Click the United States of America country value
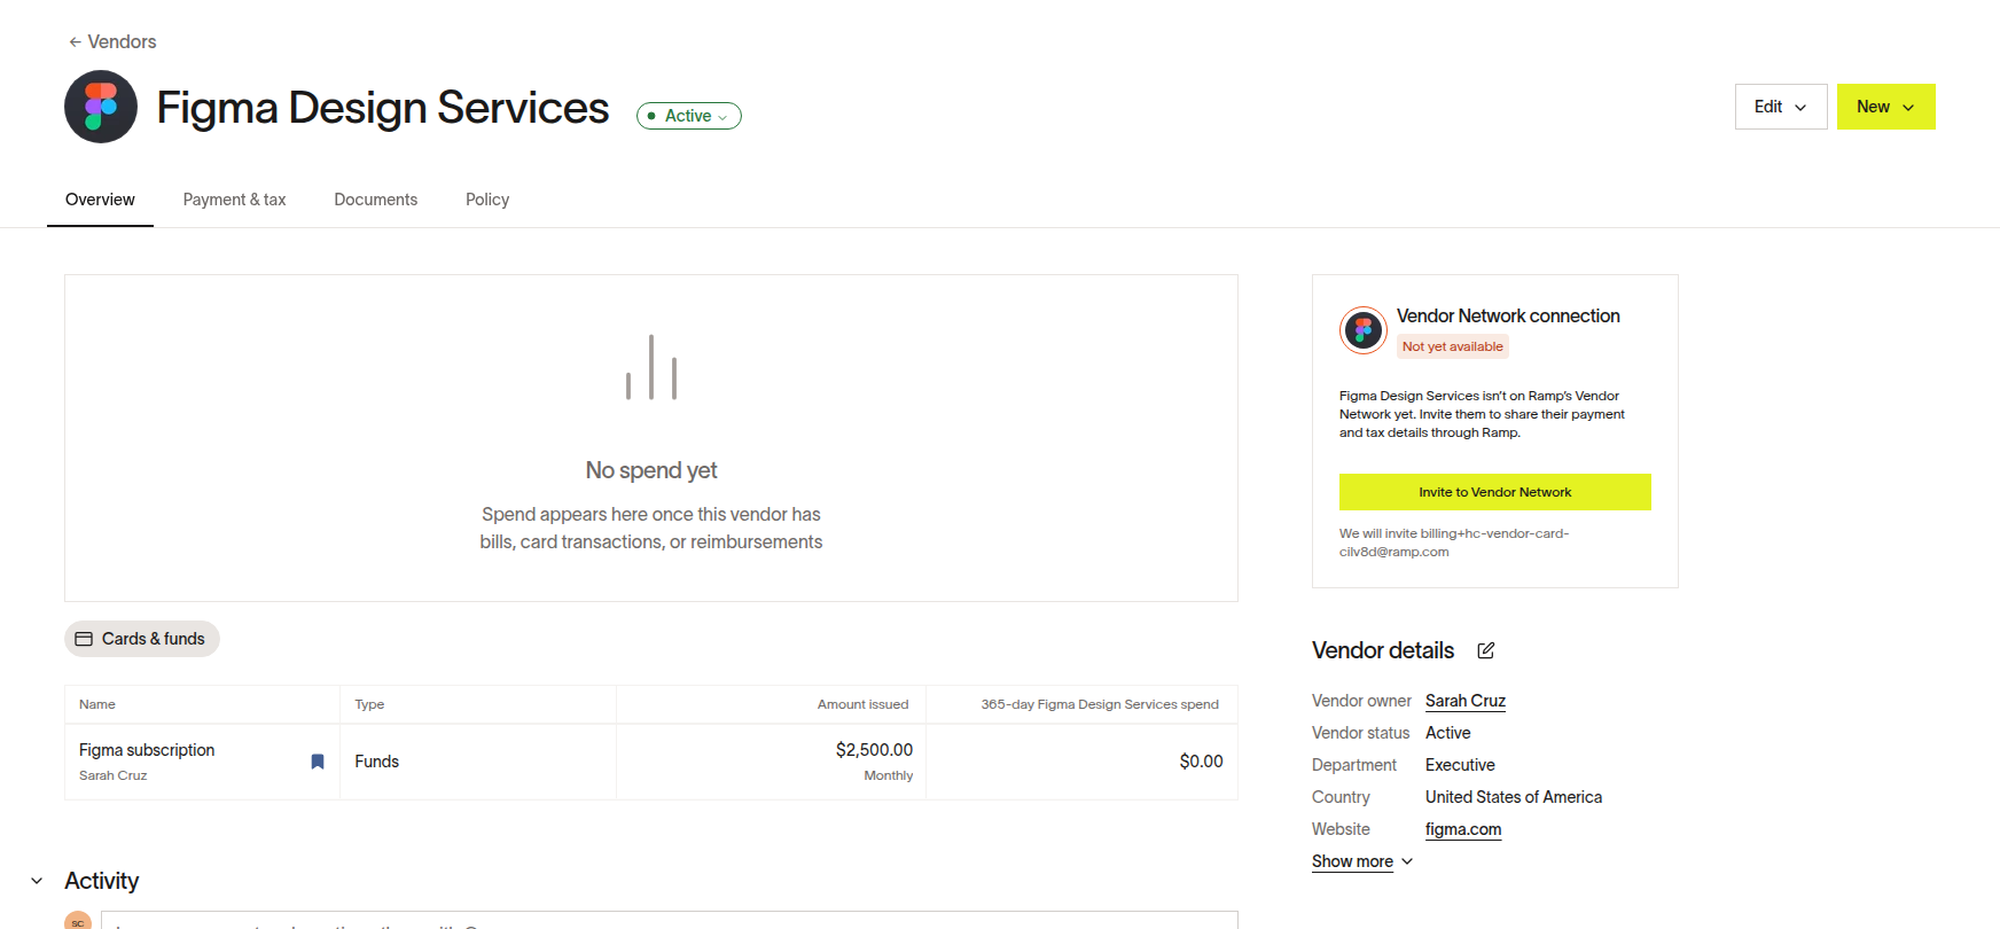The width and height of the screenshot is (2000, 929). (1513, 797)
